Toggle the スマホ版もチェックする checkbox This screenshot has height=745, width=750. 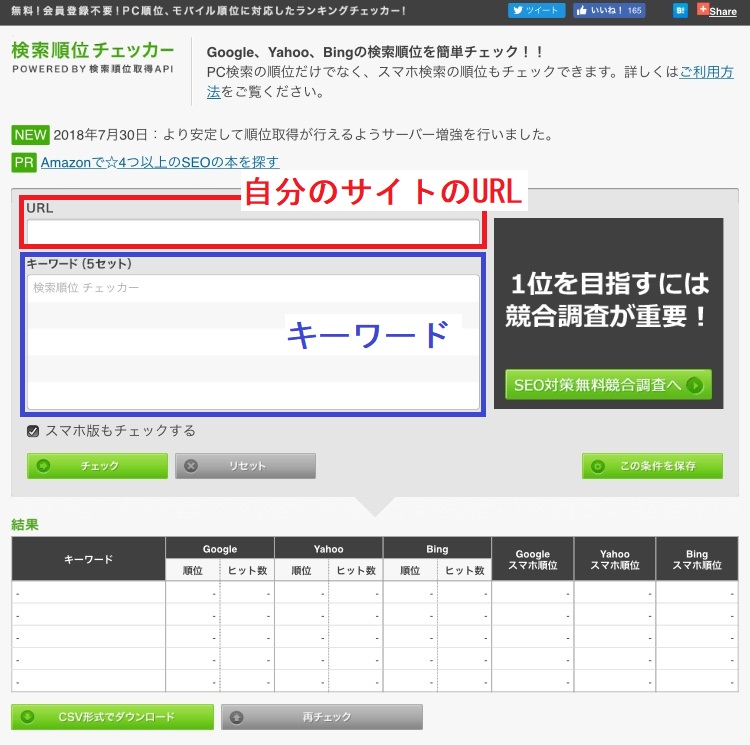tap(33, 431)
